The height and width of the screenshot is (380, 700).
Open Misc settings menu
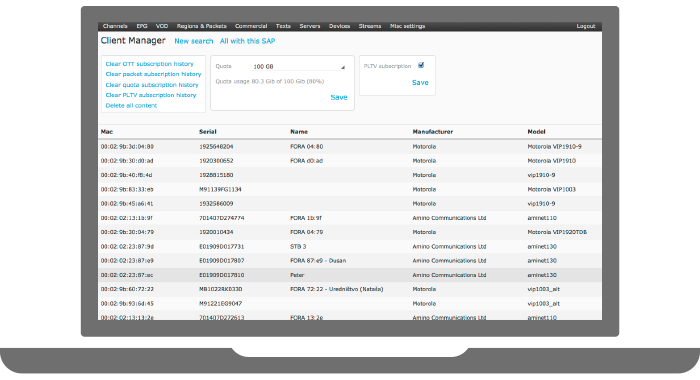tap(407, 26)
